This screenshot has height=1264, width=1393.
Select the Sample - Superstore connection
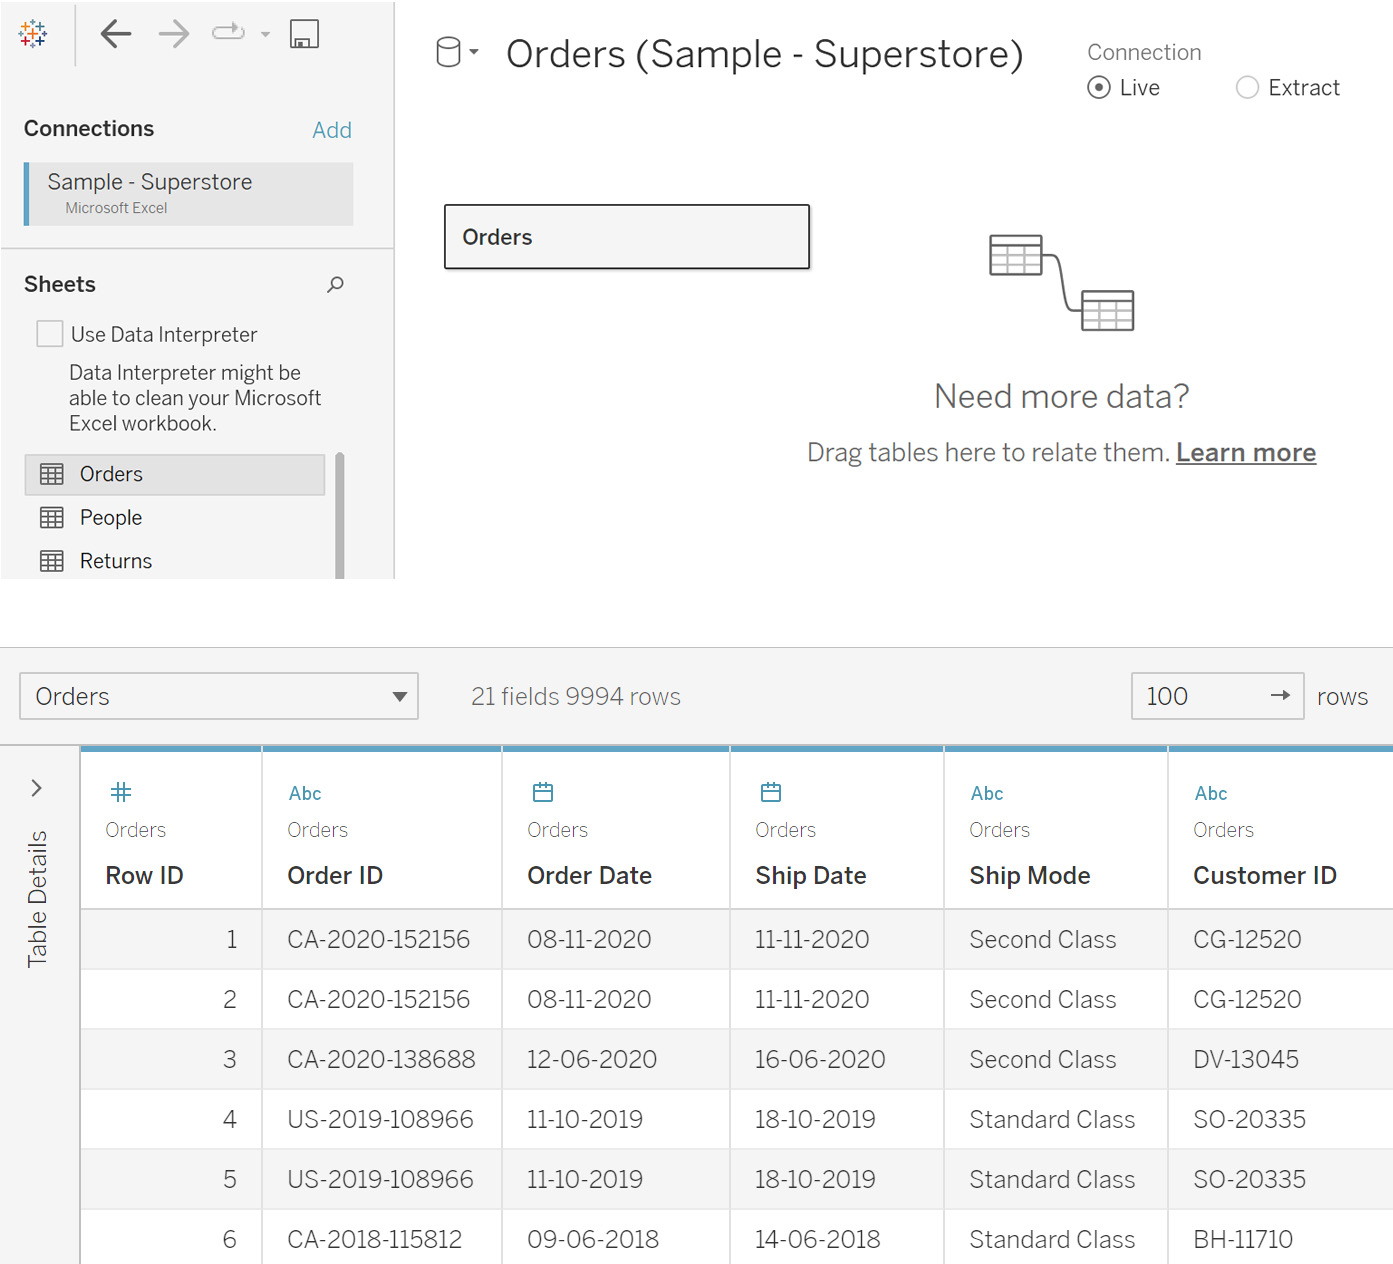[x=189, y=194]
